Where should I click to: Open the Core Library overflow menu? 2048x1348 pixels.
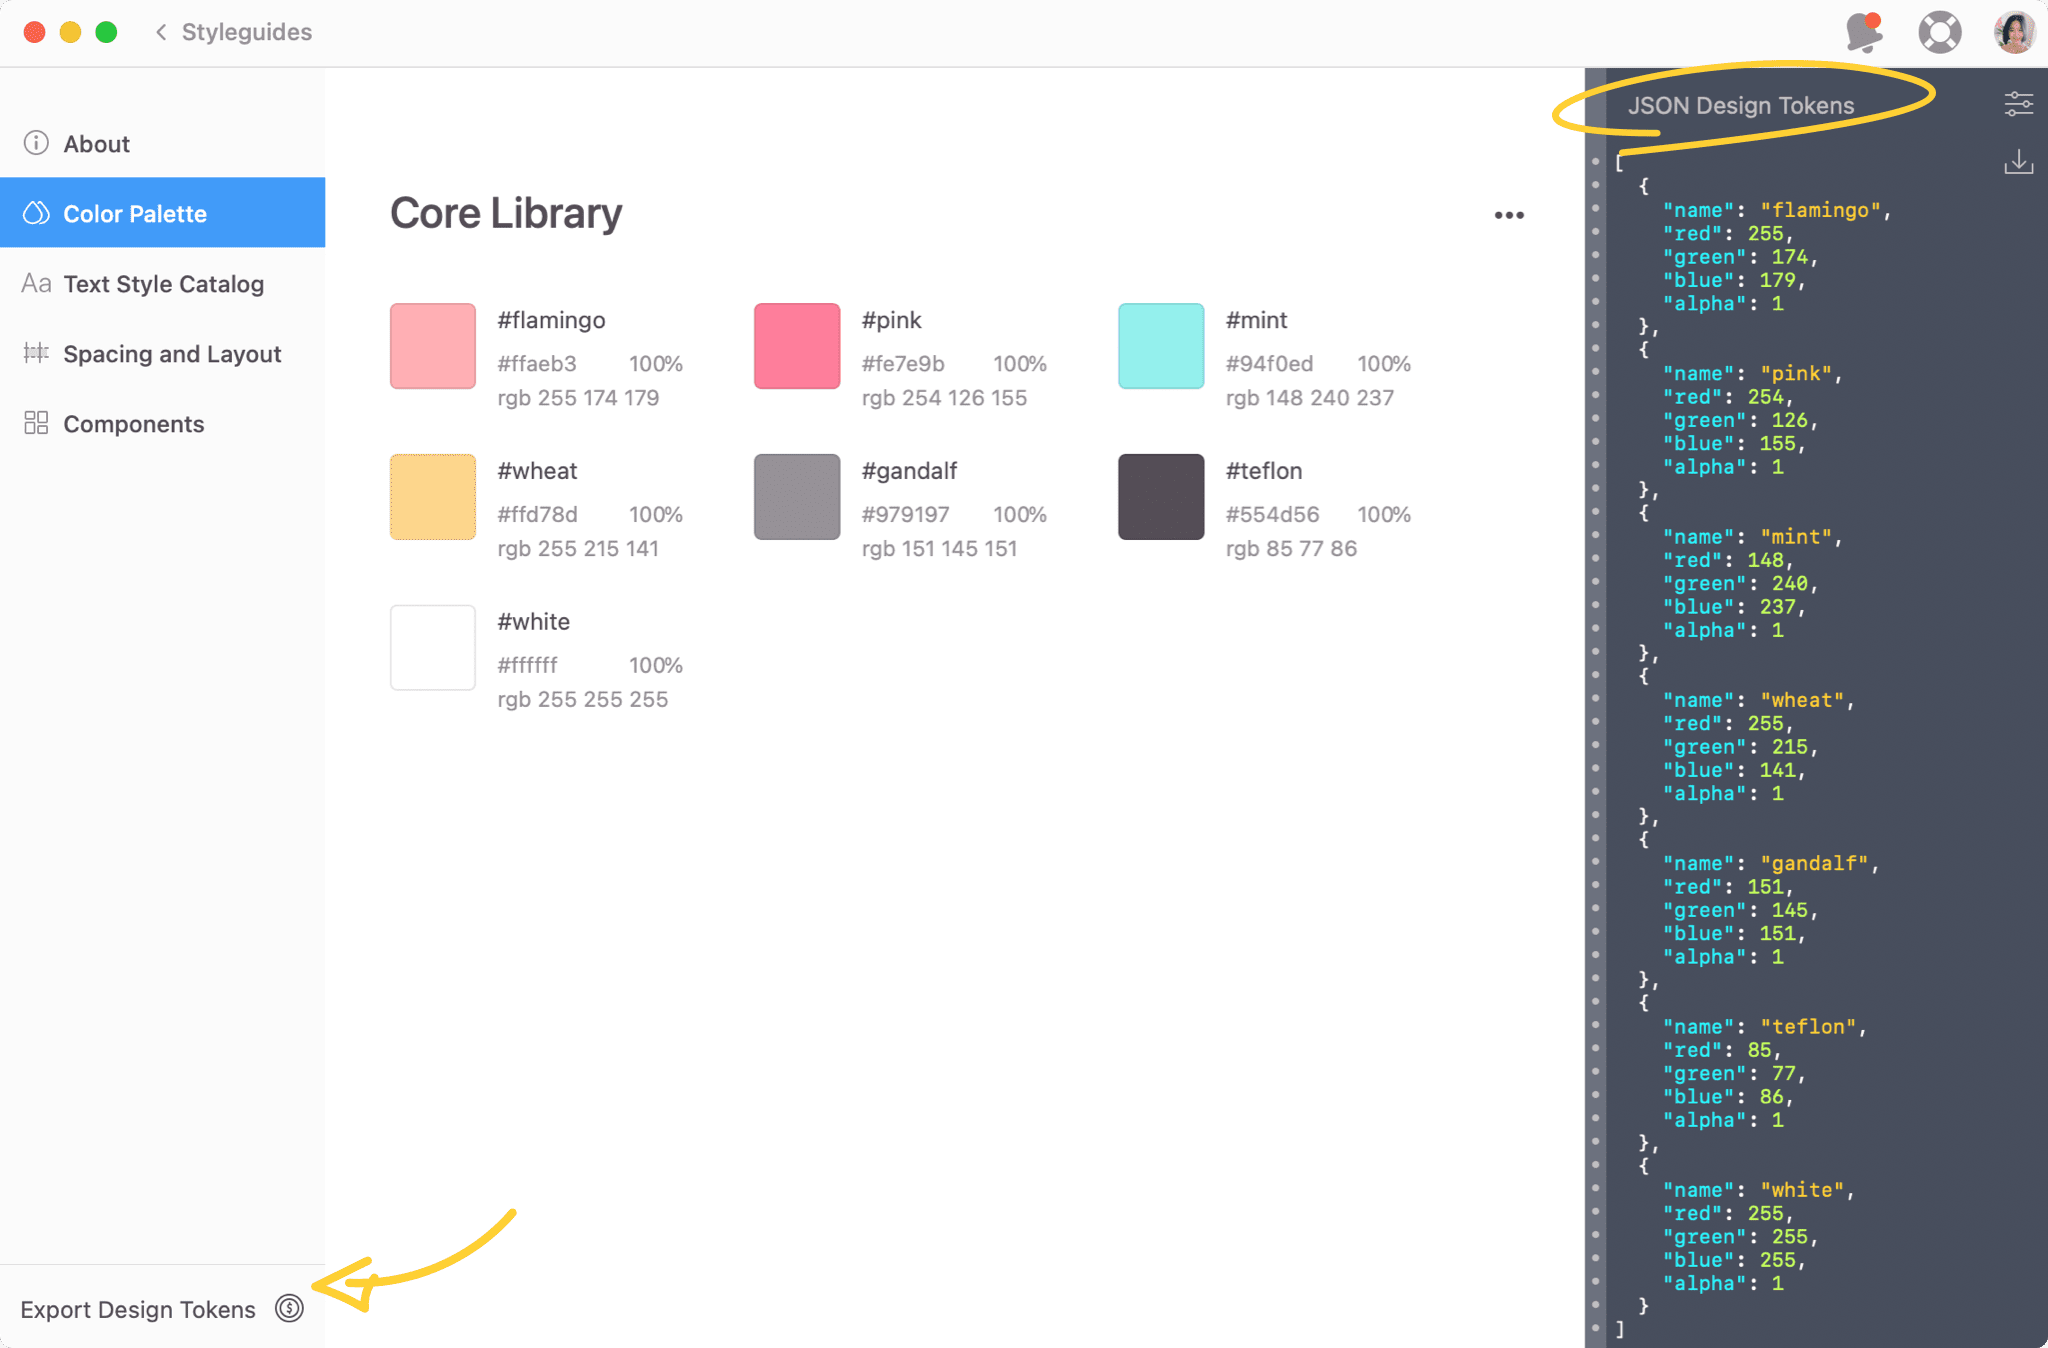tap(1510, 214)
